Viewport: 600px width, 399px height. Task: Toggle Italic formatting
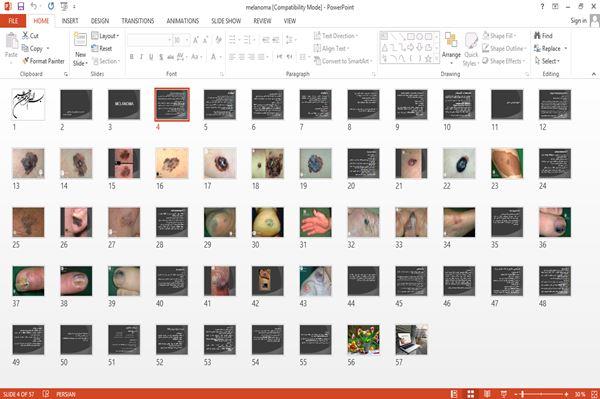coord(141,57)
